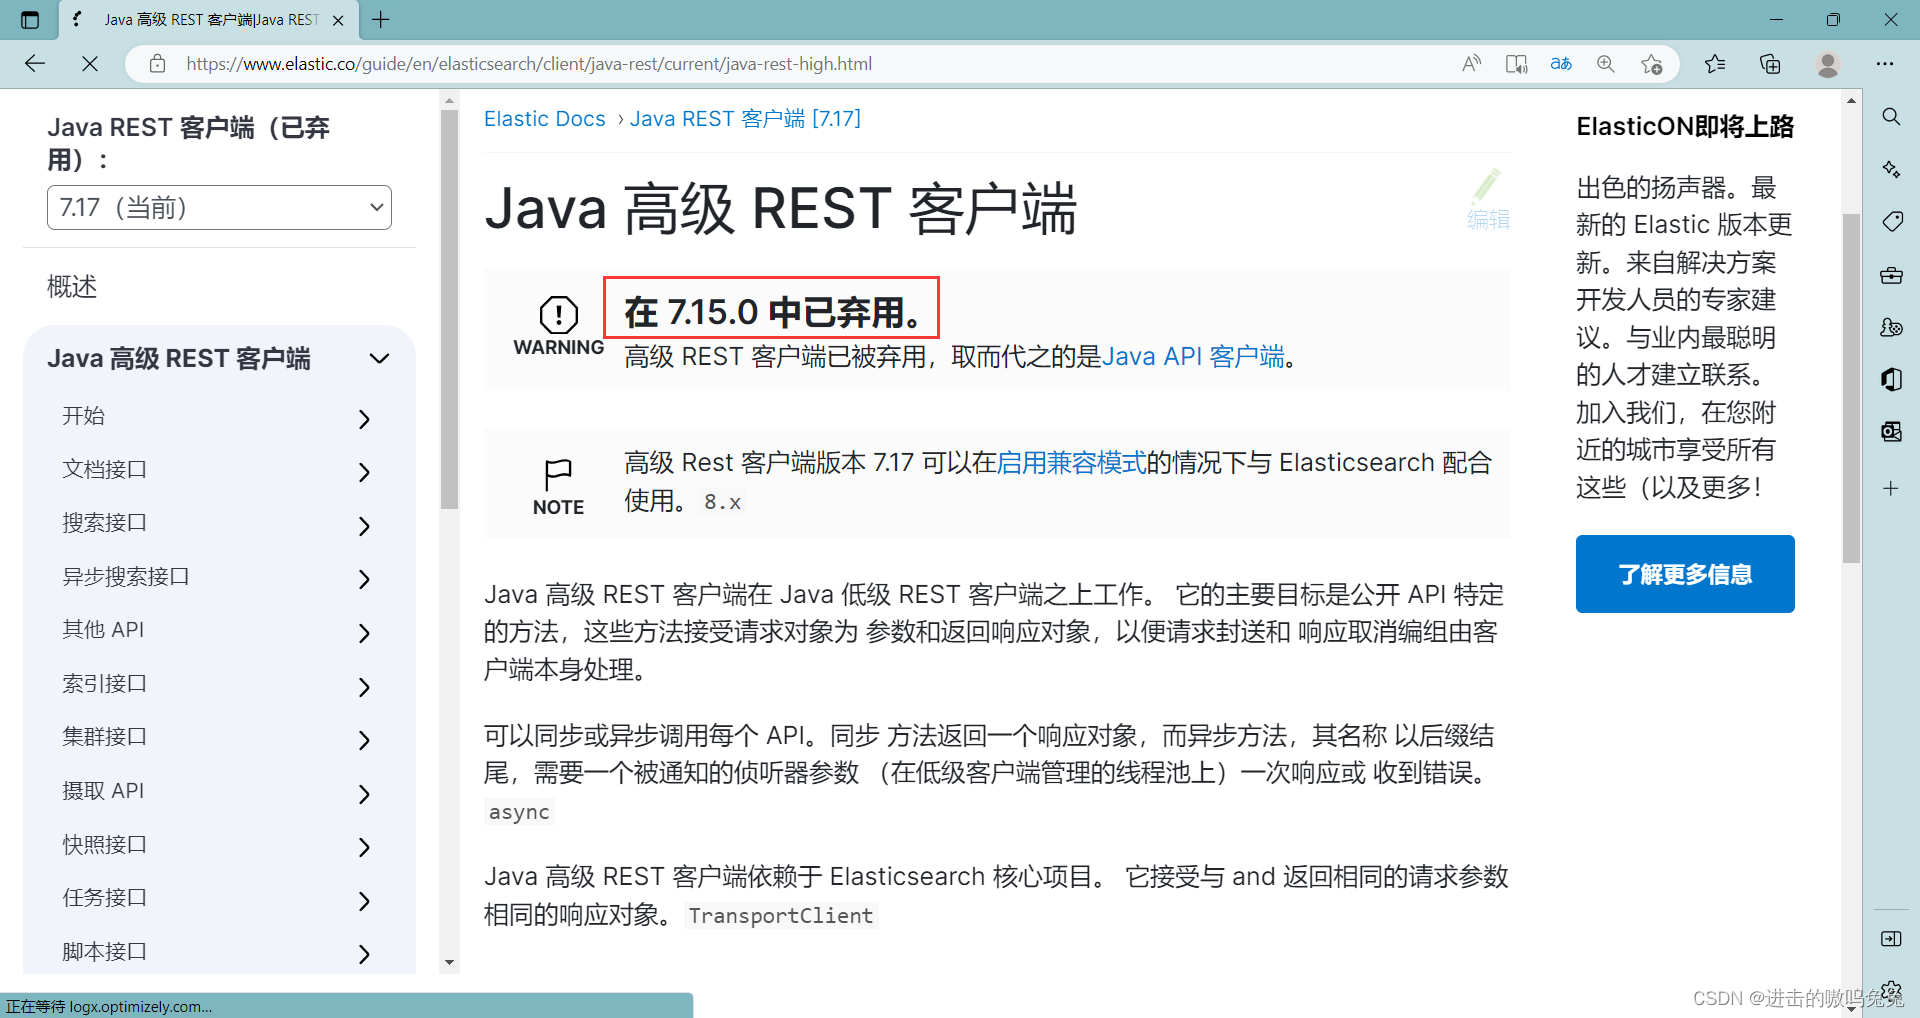The width and height of the screenshot is (1920, 1018).
Task: Click the 了解更多信息 button
Action: click(x=1685, y=574)
